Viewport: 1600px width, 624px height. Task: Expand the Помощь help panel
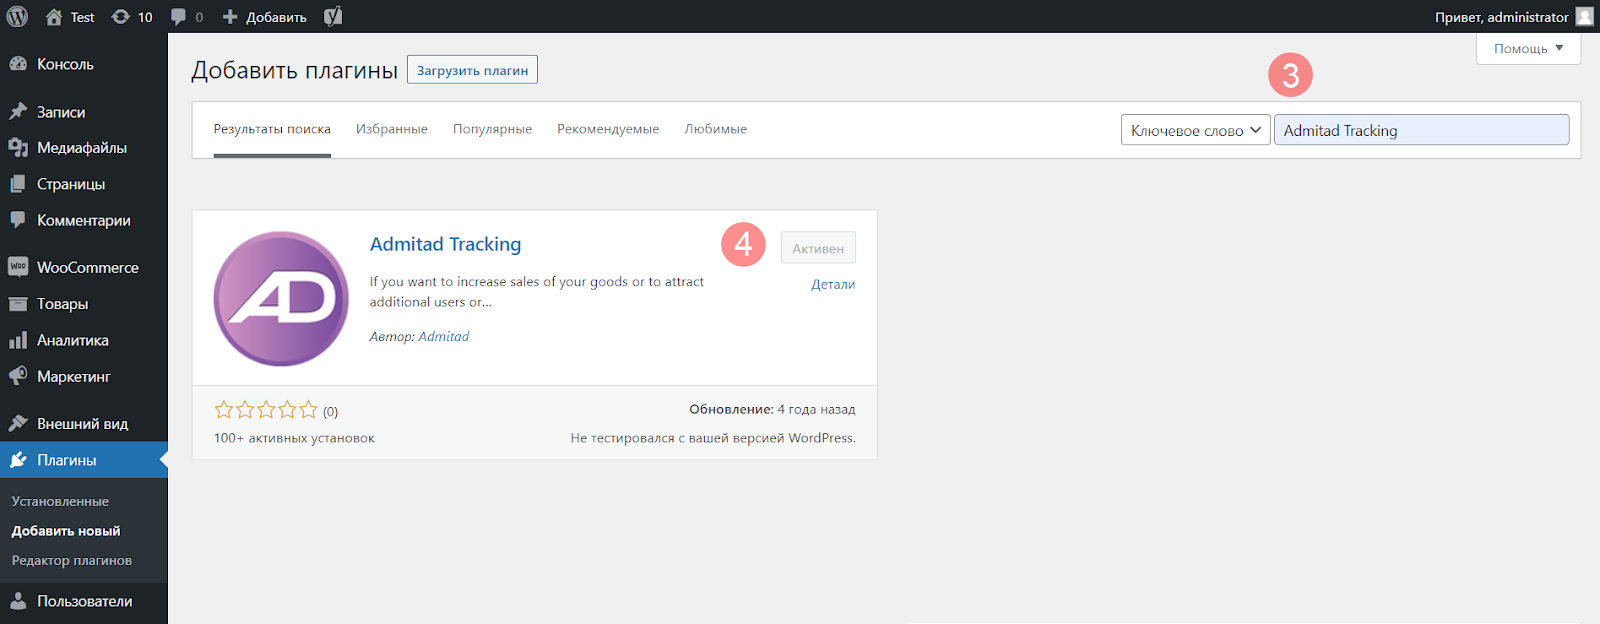tap(1527, 48)
